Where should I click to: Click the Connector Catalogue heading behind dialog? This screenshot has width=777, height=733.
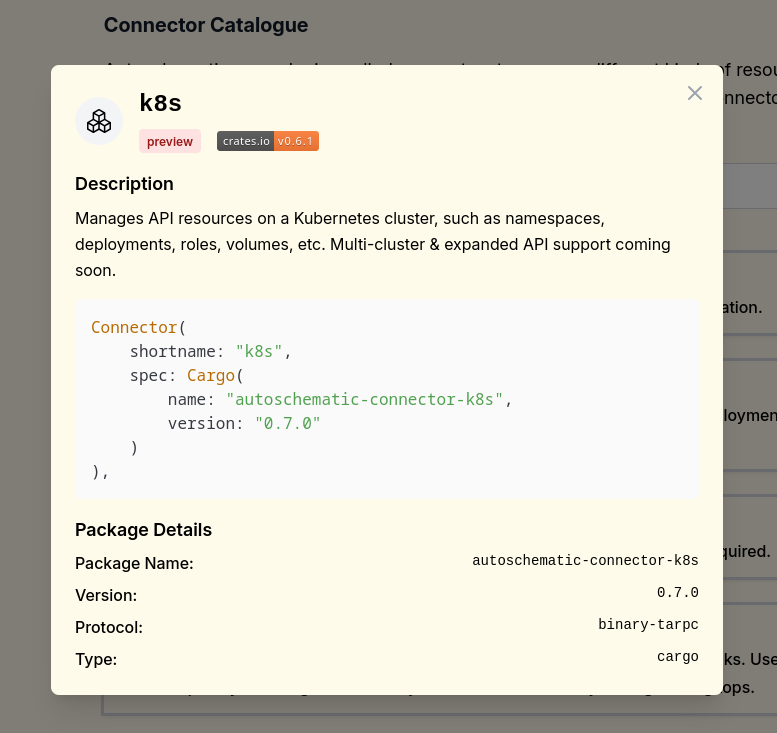[206, 25]
